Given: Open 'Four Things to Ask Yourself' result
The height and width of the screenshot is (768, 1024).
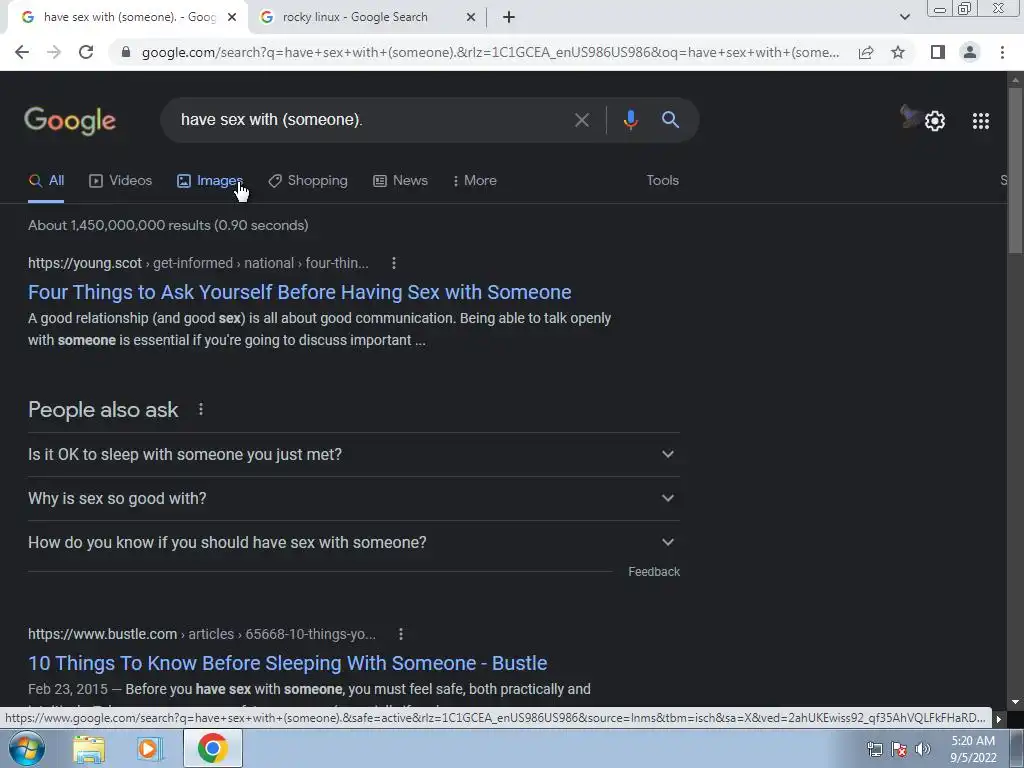Looking at the screenshot, I should [x=300, y=292].
